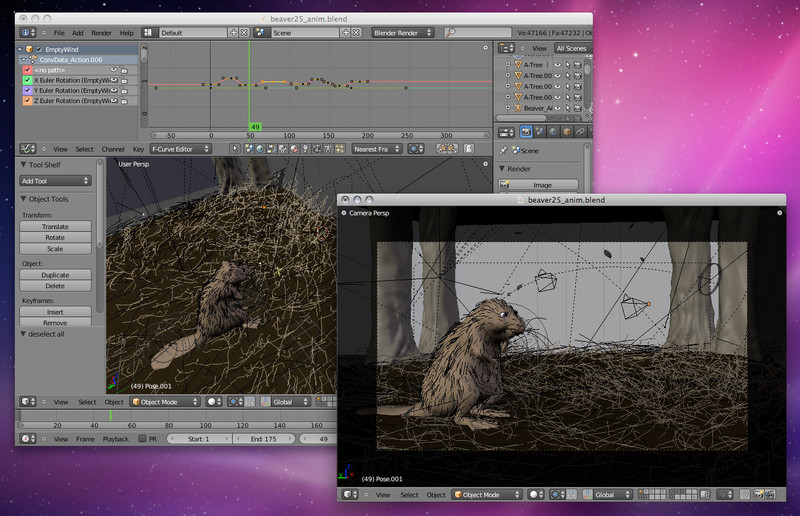Open the Render menu in top header
Viewport: 800px width, 516px height.
(x=102, y=33)
